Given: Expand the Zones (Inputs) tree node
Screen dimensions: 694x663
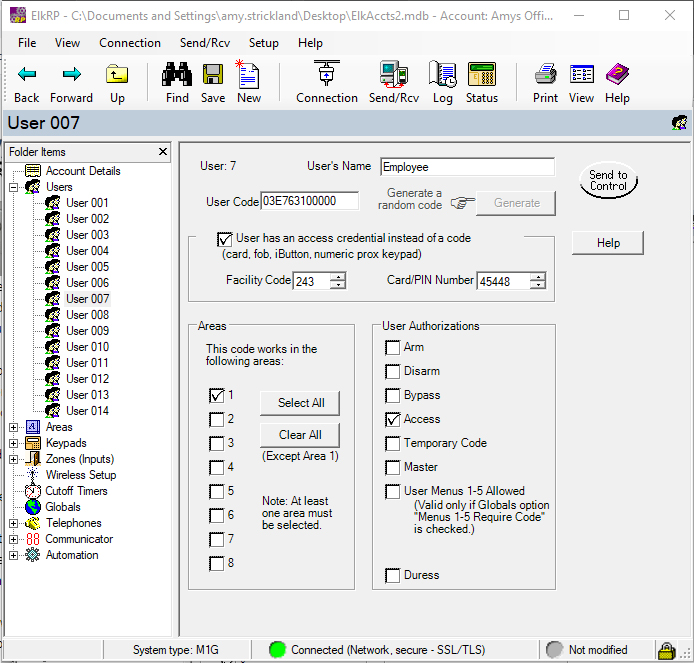Looking at the screenshot, I should 14,459.
